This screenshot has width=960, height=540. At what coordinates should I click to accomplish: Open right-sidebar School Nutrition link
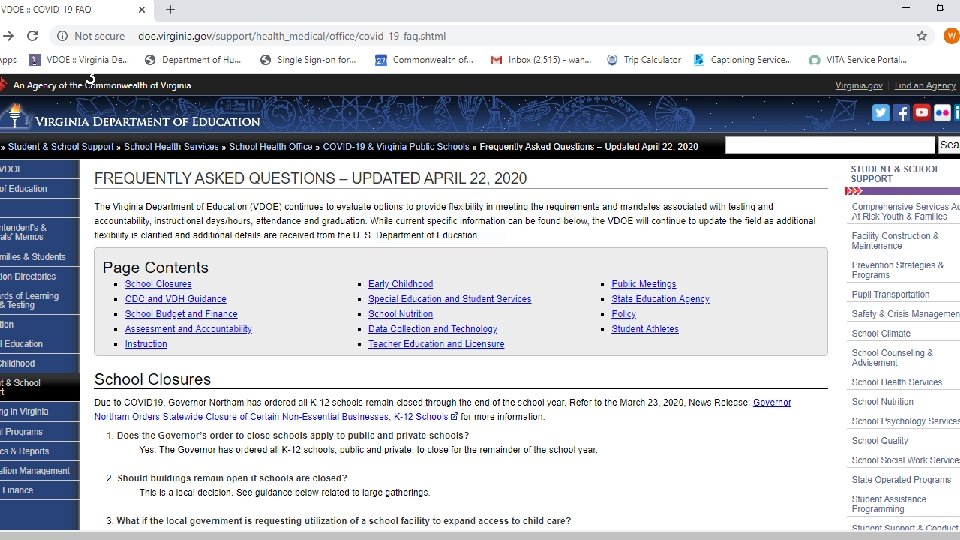[882, 402]
